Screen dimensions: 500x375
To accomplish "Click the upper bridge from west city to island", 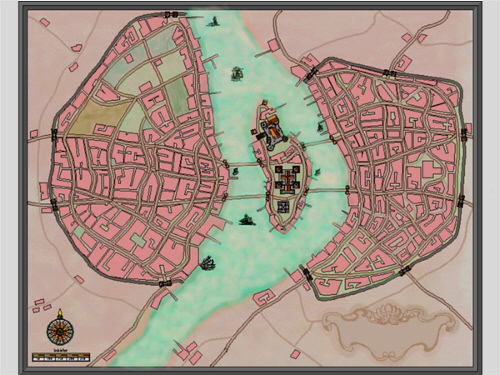I will (x=243, y=164).
